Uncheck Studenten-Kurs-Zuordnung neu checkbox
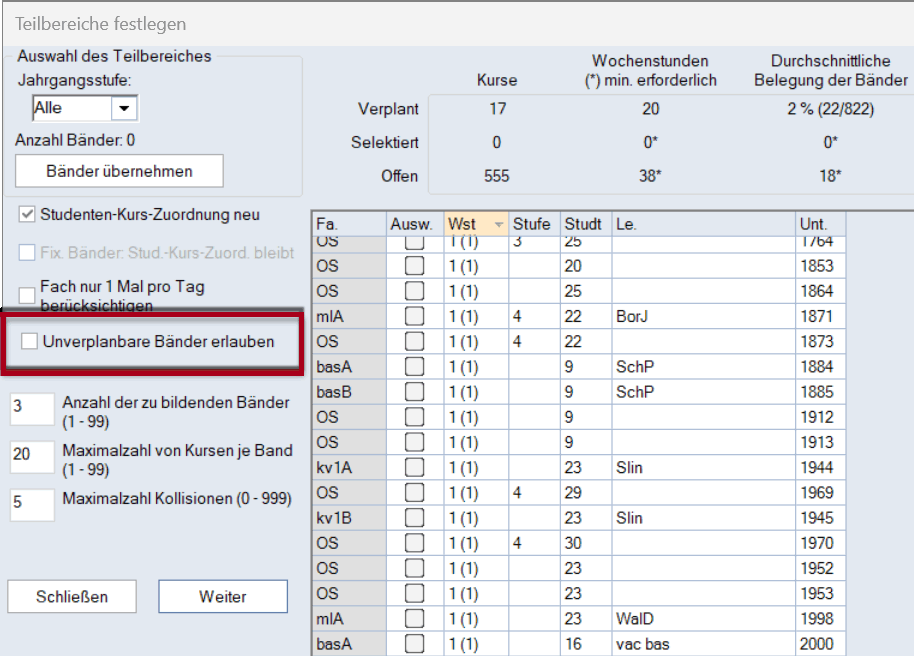 27,215
